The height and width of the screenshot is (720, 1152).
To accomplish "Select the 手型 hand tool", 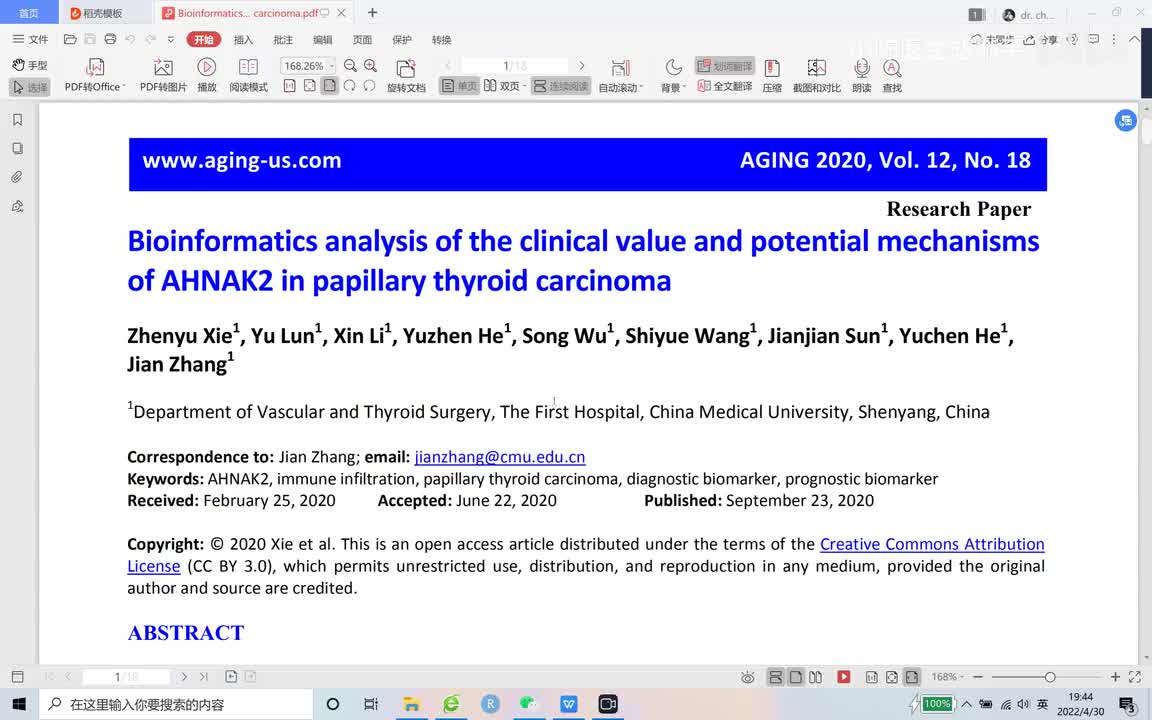I will [30, 65].
